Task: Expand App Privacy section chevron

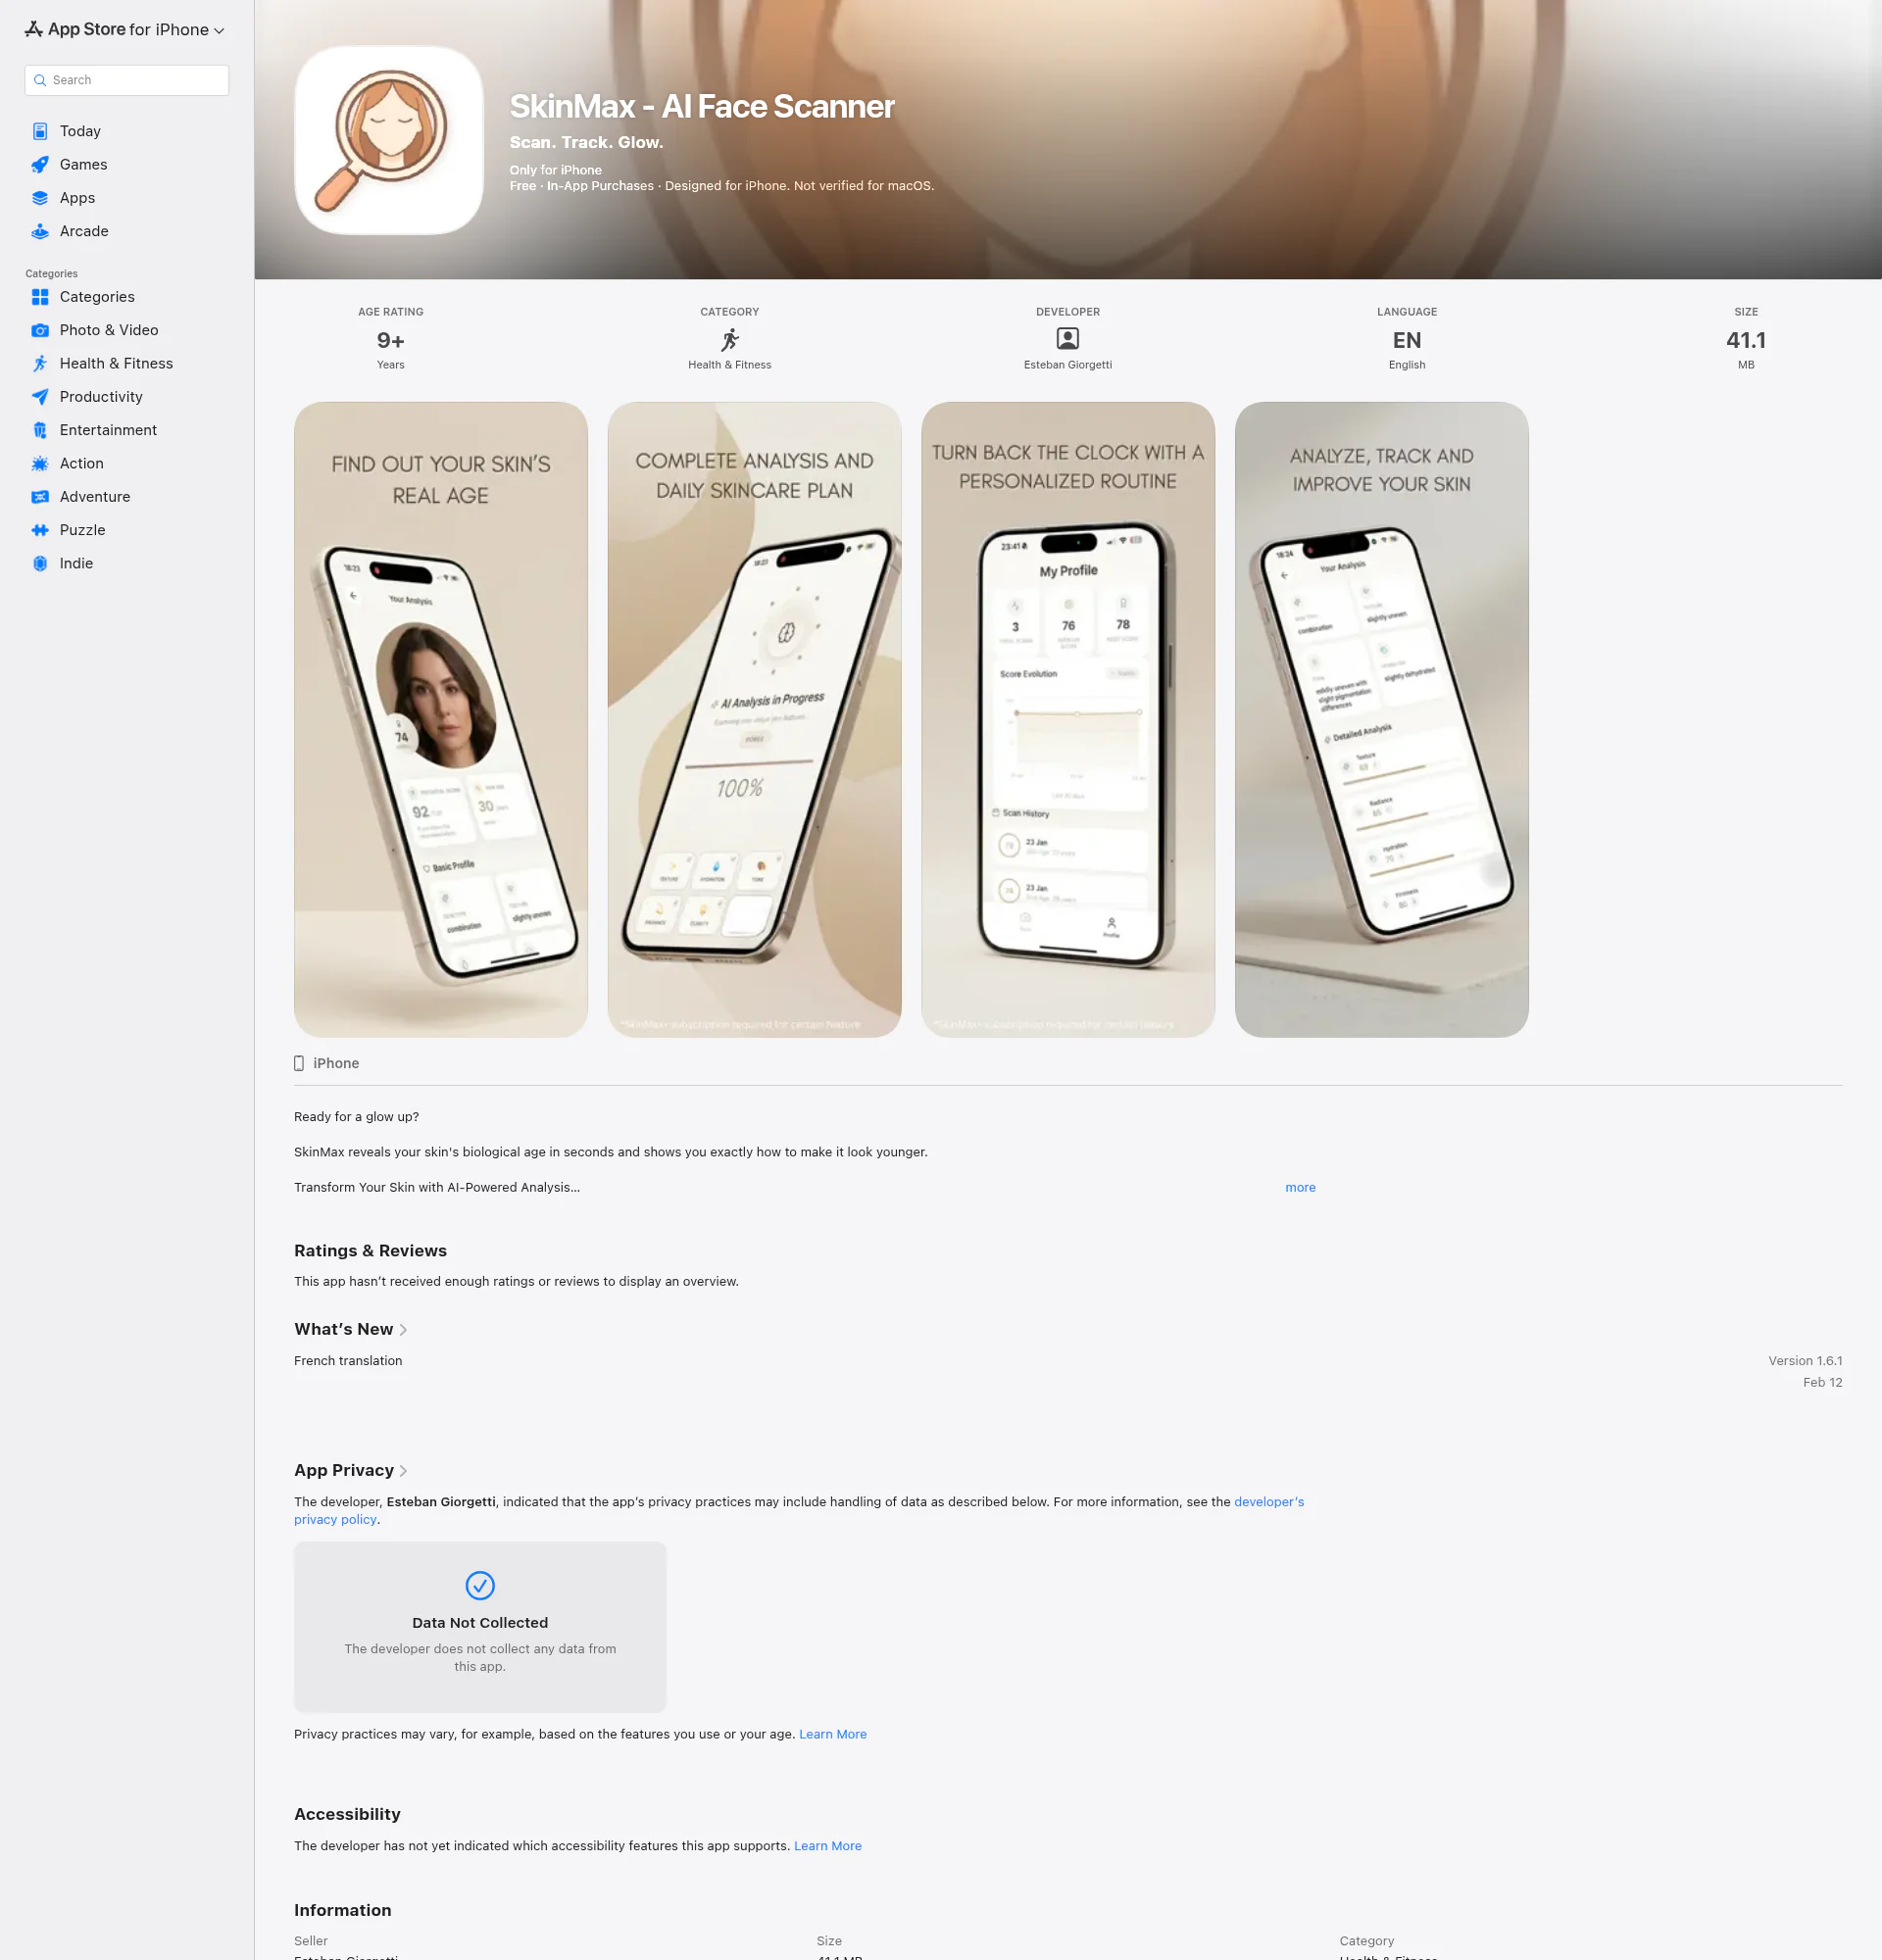Action: click(x=403, y=1471)
